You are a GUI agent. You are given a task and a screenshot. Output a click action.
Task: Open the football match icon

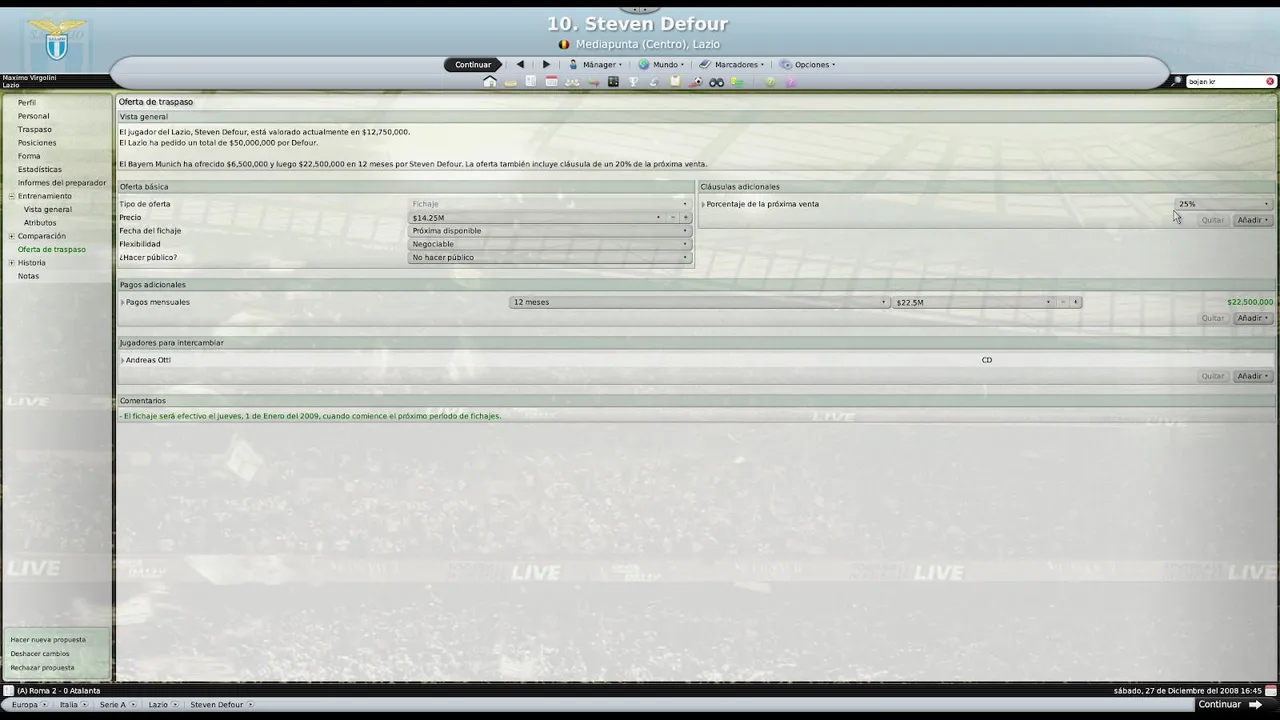click(696, 82)
